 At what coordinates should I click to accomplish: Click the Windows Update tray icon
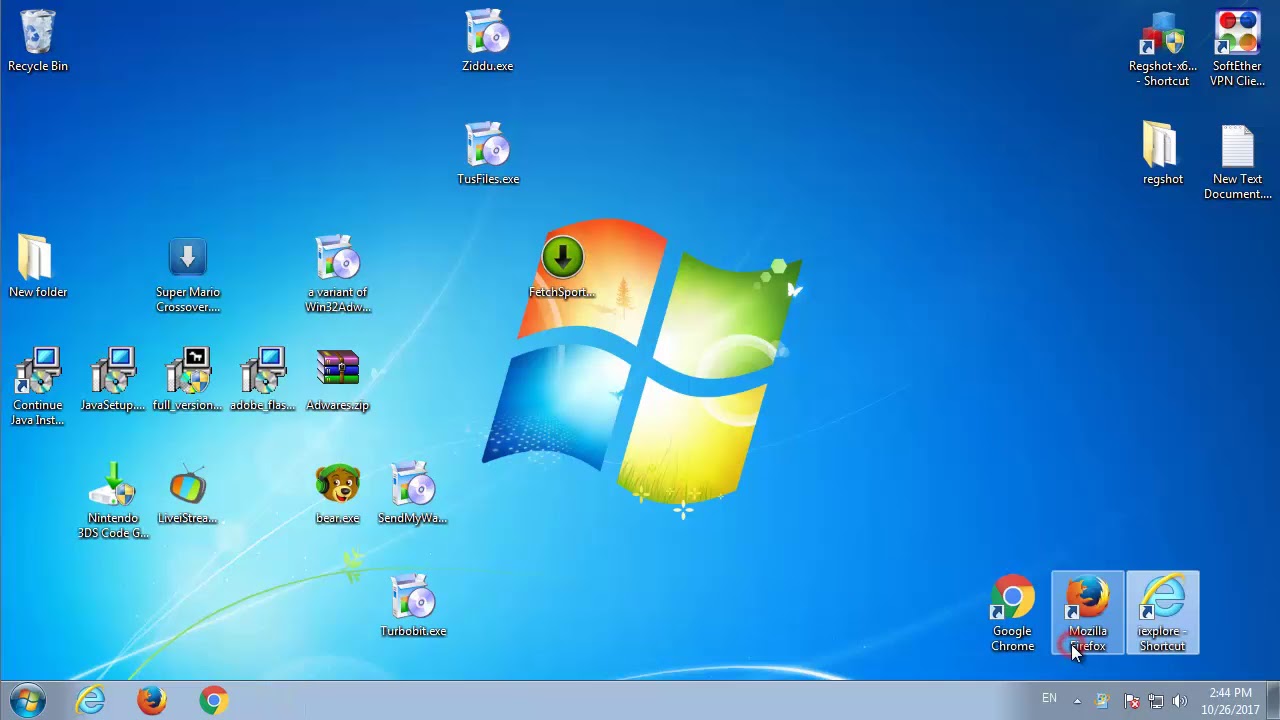[1102, 701]
